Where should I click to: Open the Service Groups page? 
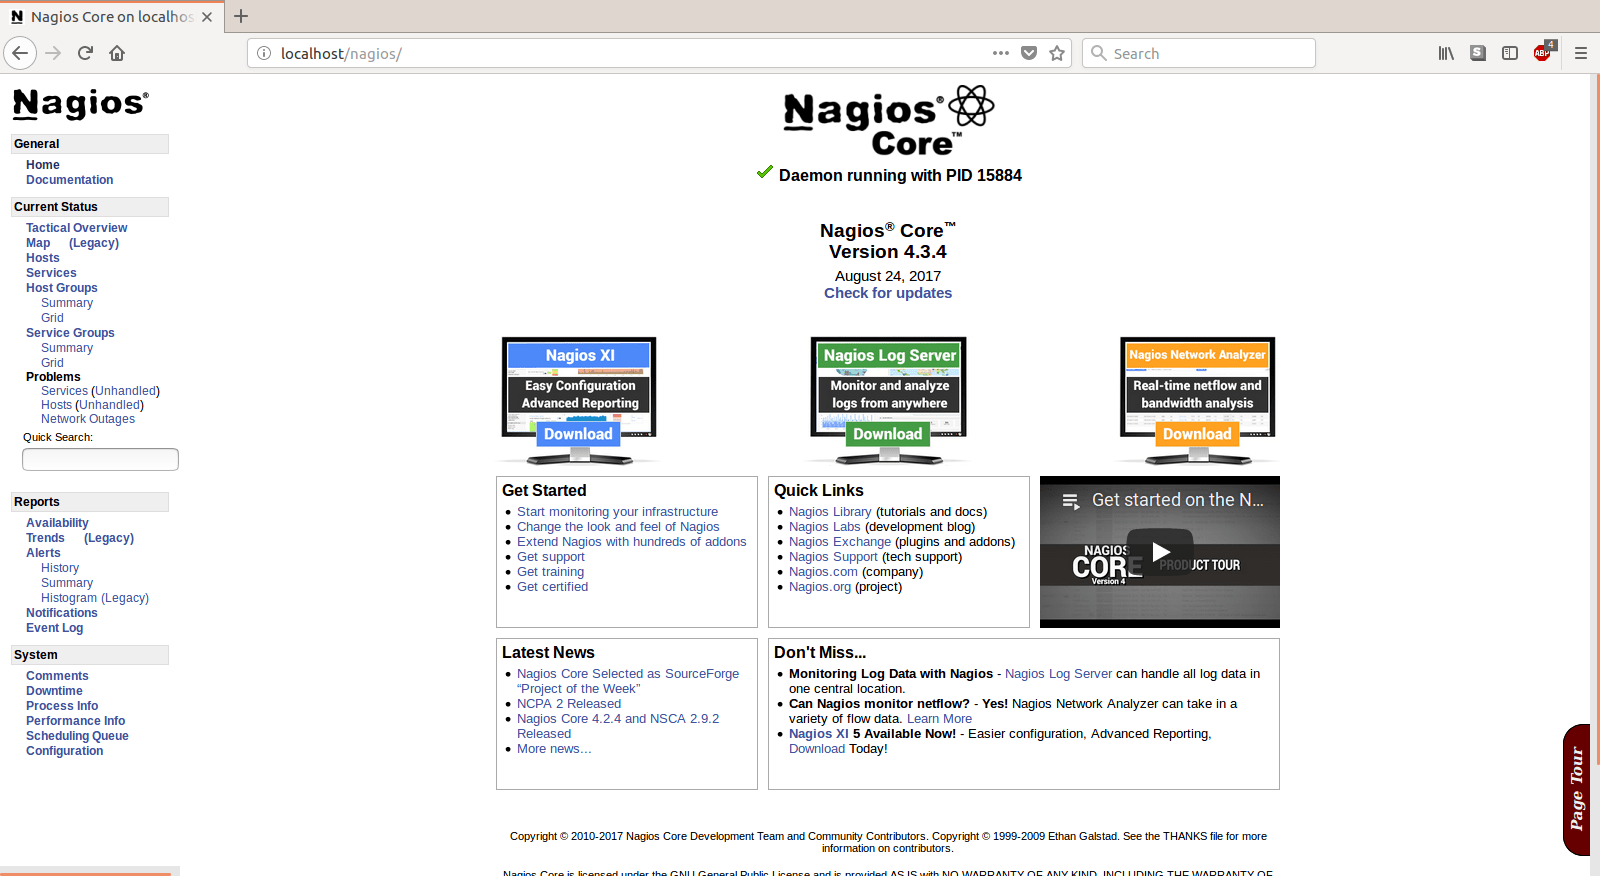click(70, 333)
